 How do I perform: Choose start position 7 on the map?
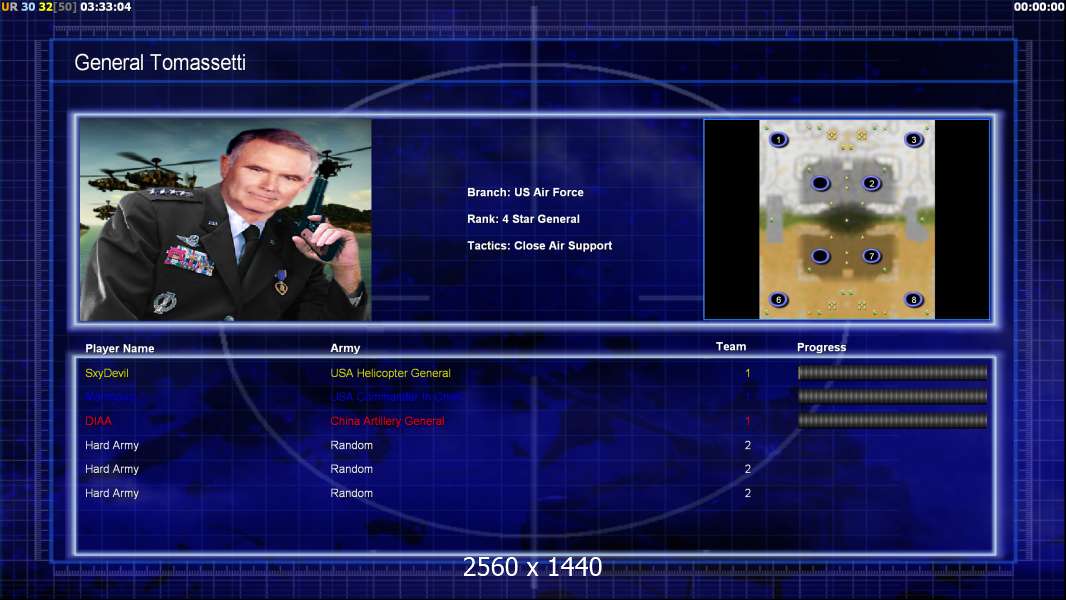click(872, 256)
